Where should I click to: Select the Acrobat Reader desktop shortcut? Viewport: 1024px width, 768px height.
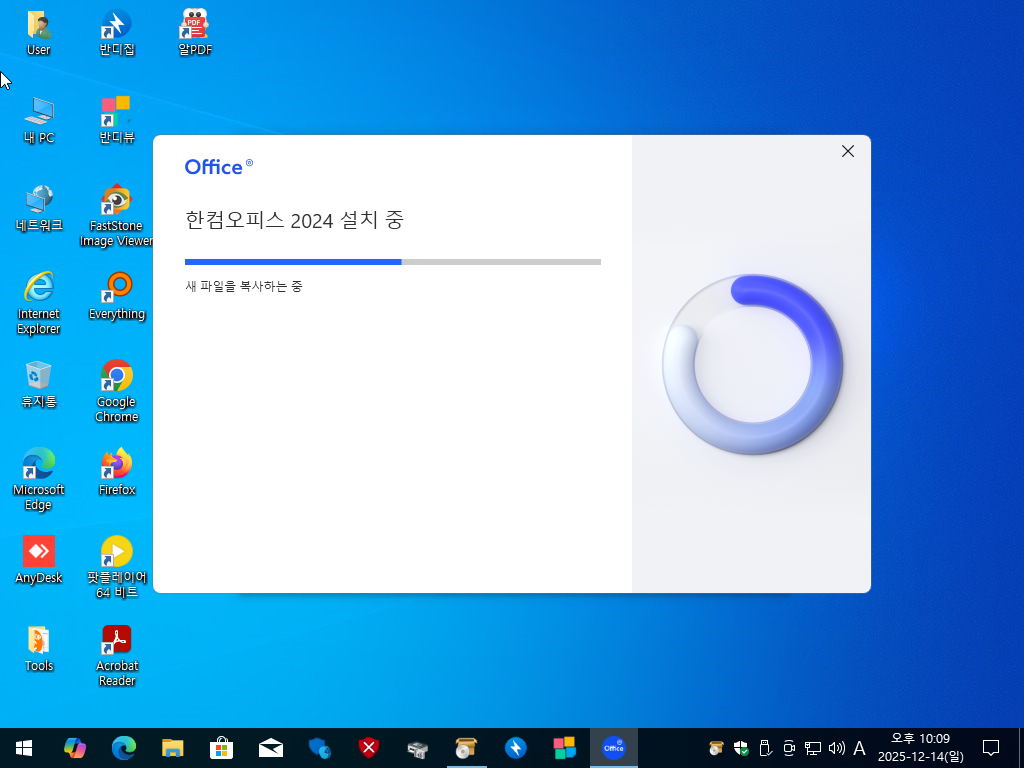pyautogui.click(x=117, y=656)
